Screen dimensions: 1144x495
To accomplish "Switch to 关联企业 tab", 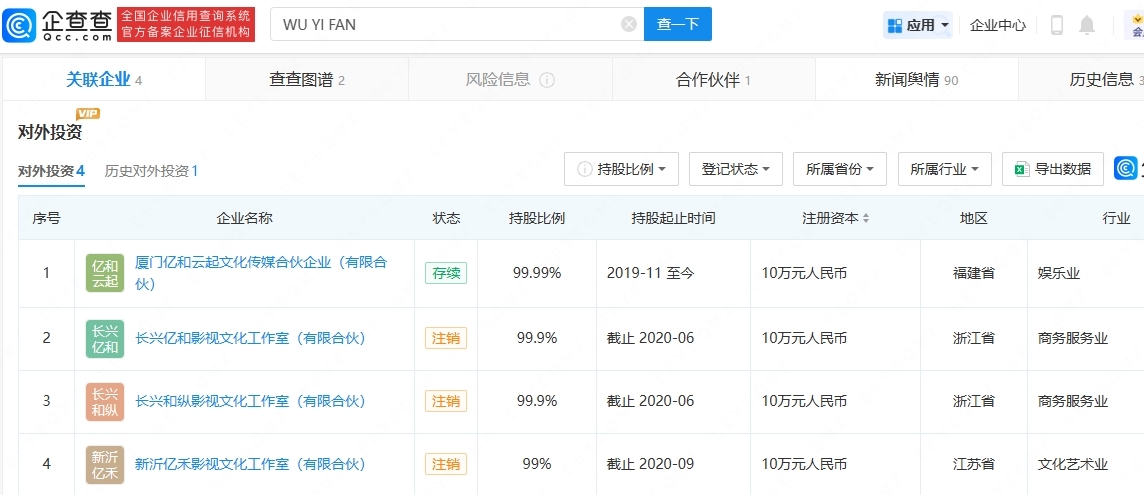I will click(104, 80).
